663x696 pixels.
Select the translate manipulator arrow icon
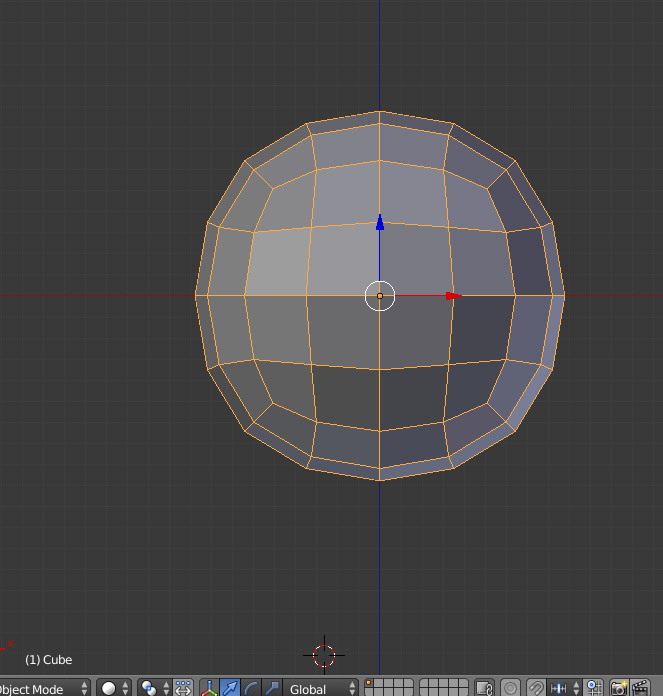click(230, 688)
